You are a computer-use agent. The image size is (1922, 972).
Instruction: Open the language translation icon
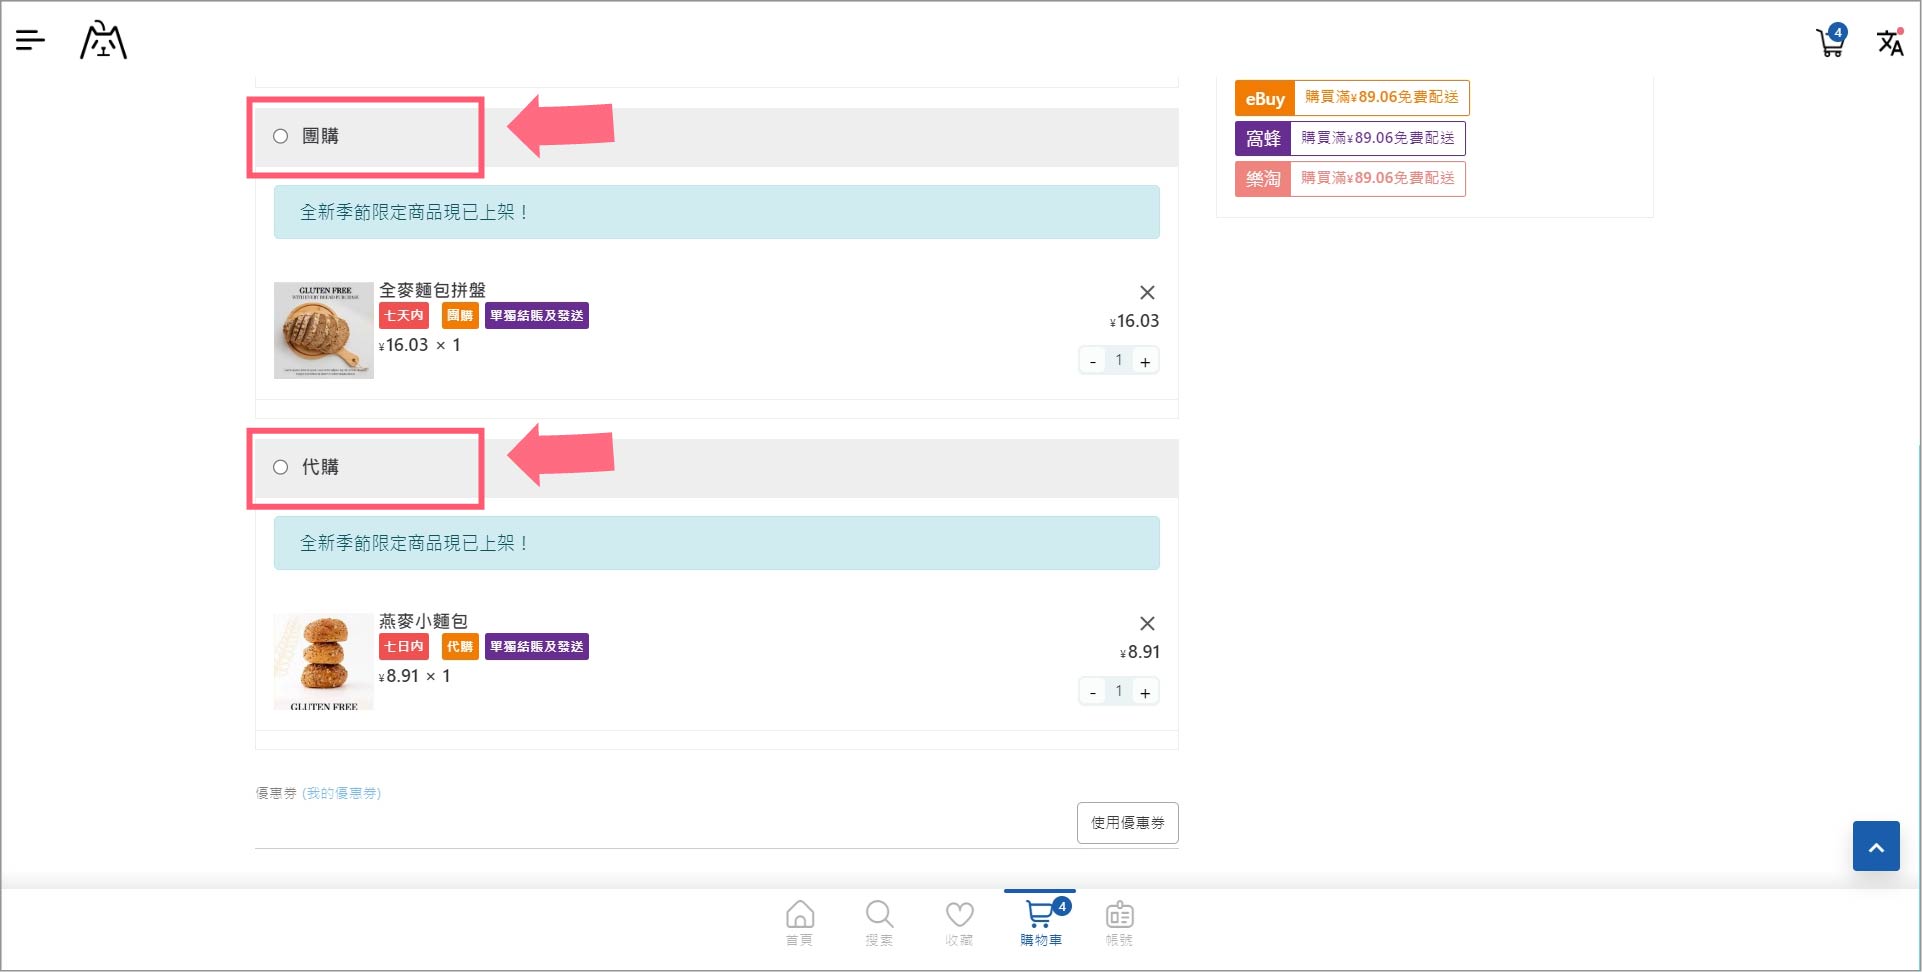pyautogui.click(x=1889, y=42)
